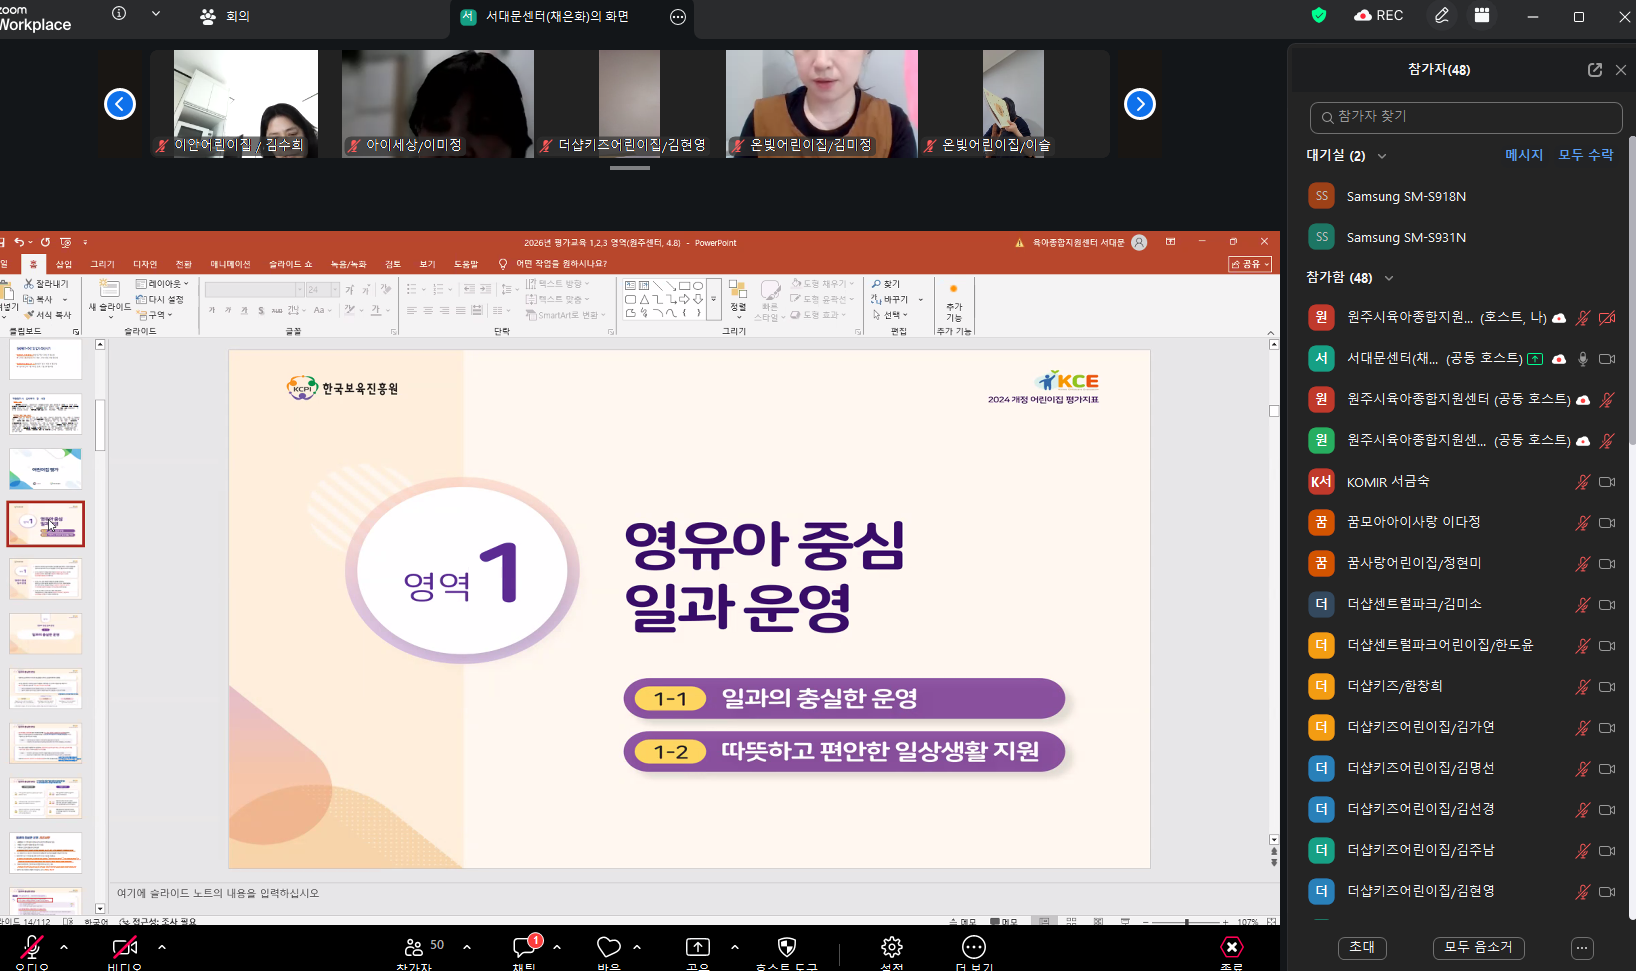Collapse the 참가함 (48) participant list
The width and height of the screenshot is (1636, 971).
[1389, 278]
